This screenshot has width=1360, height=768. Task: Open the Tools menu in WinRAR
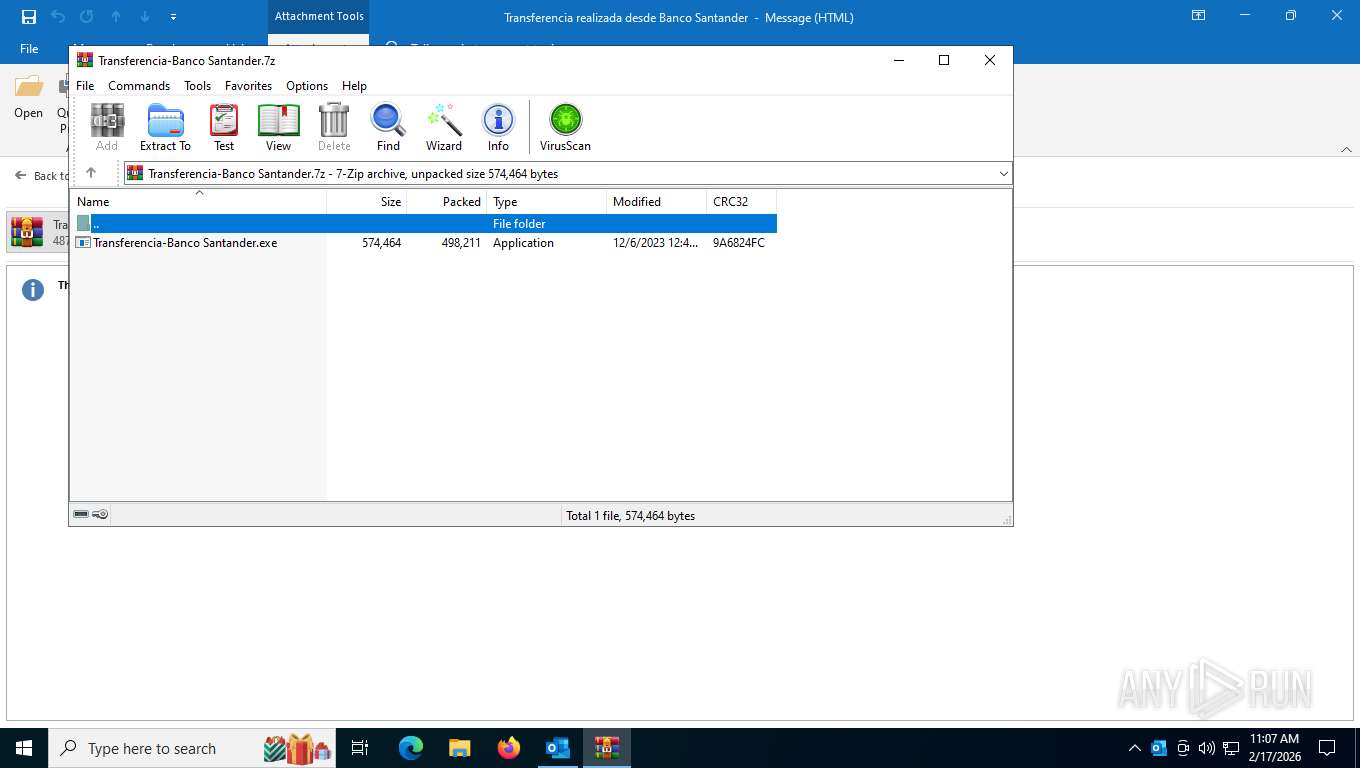coord(197,86)
